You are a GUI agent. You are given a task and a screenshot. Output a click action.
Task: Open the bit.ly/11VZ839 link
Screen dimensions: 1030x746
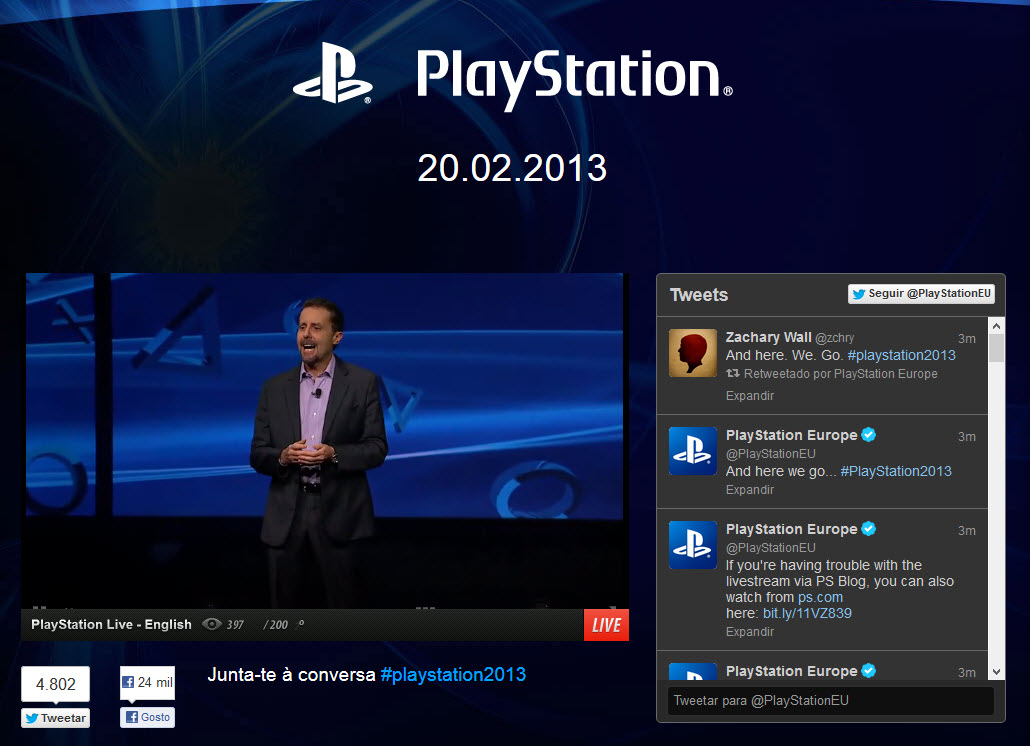pyautogui.click(x=806, y=613)
